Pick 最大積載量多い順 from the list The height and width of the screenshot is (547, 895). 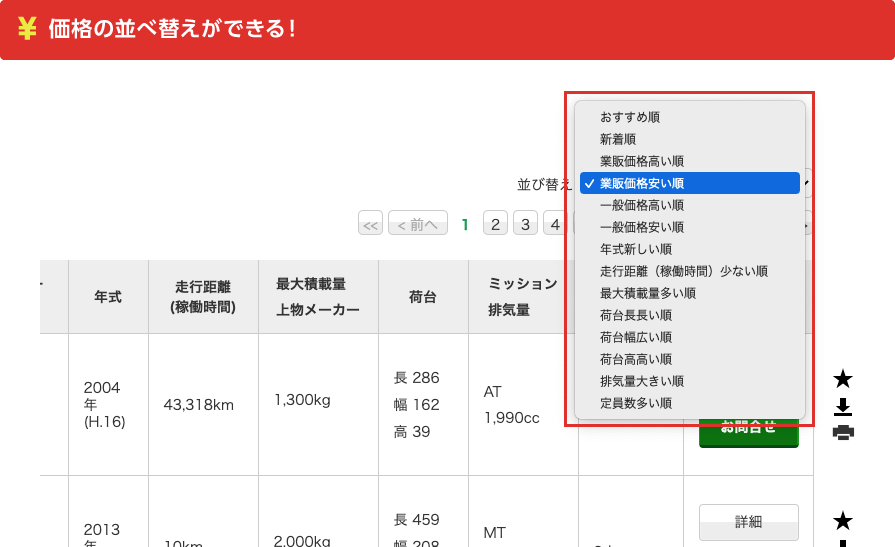647,293
